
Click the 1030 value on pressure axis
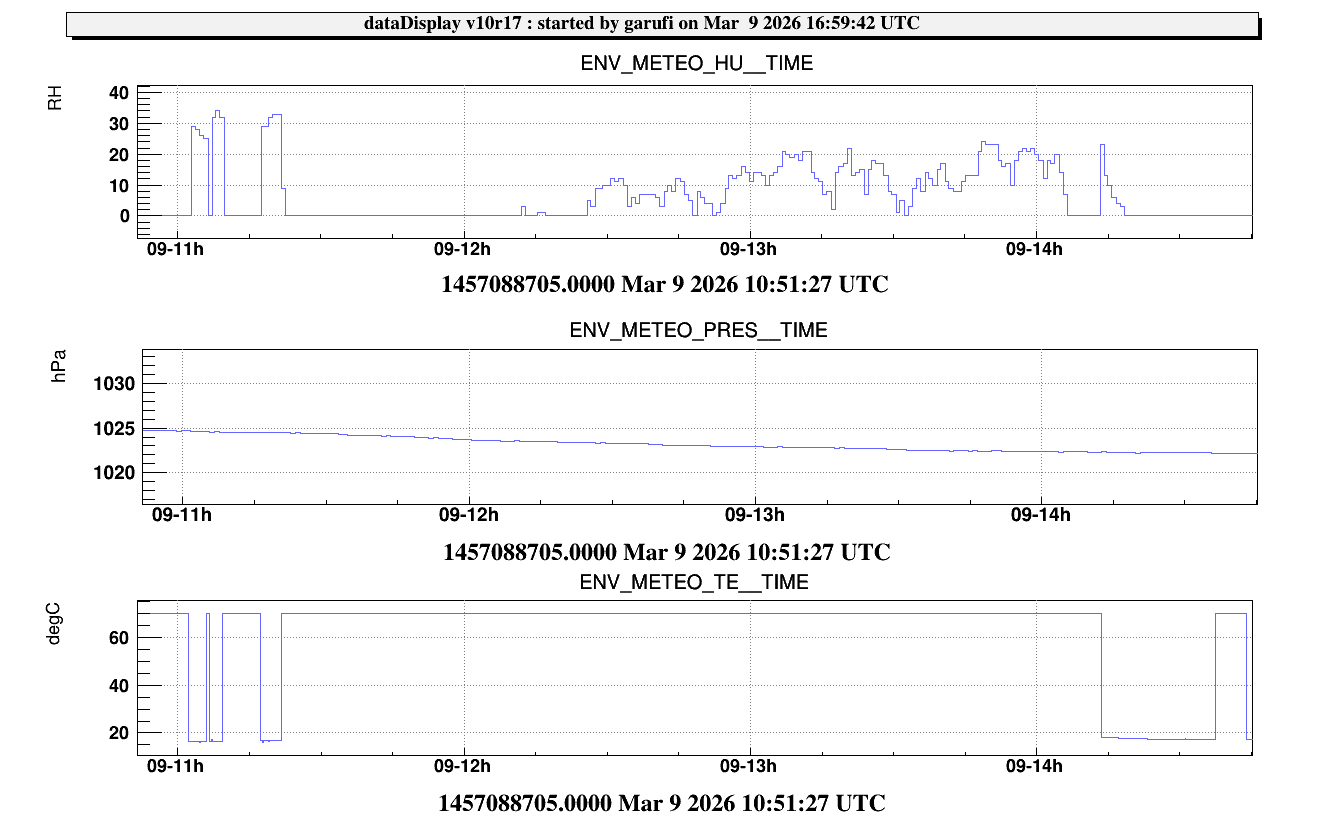tap(113, 384)
